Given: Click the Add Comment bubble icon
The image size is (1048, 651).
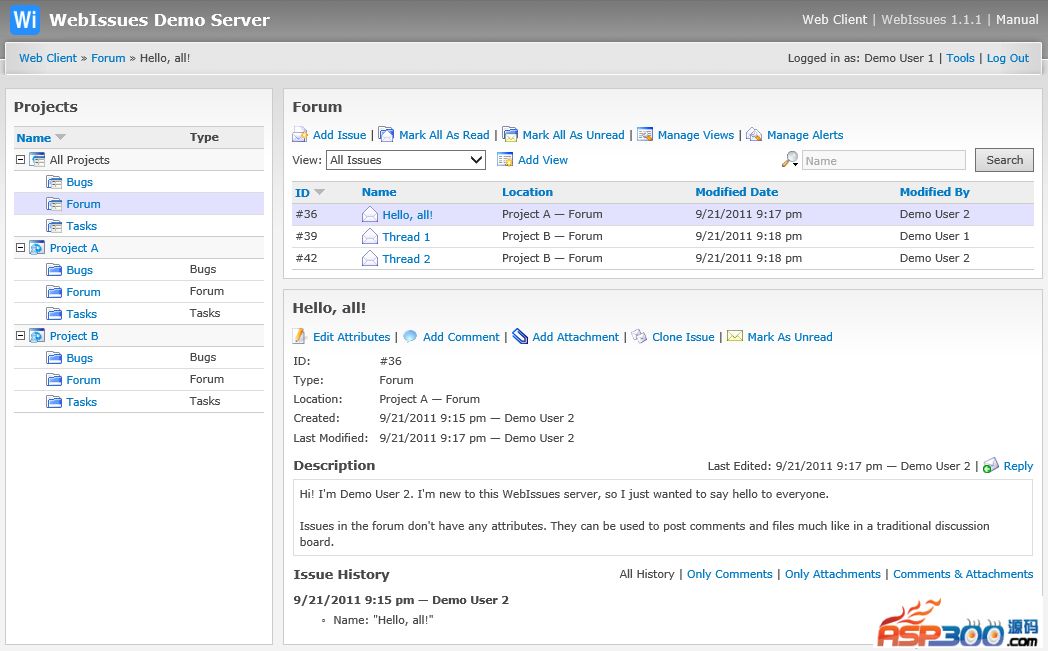Looking at the screenshot, I should (410, 337).
